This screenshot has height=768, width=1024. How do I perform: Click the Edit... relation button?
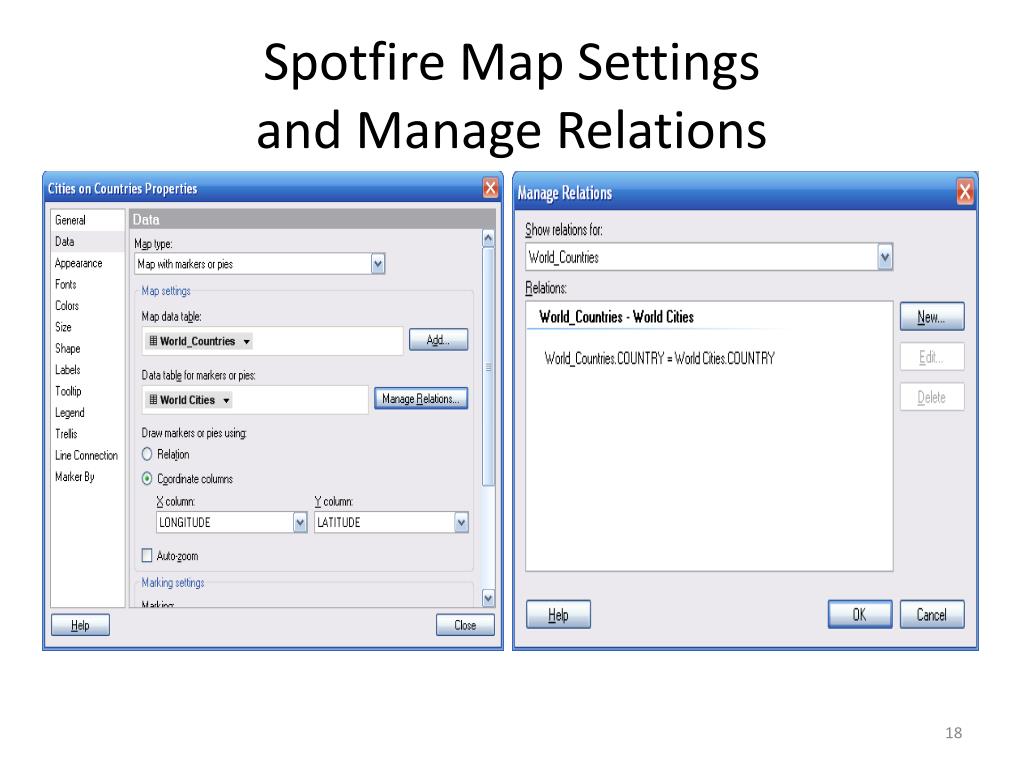932,357
